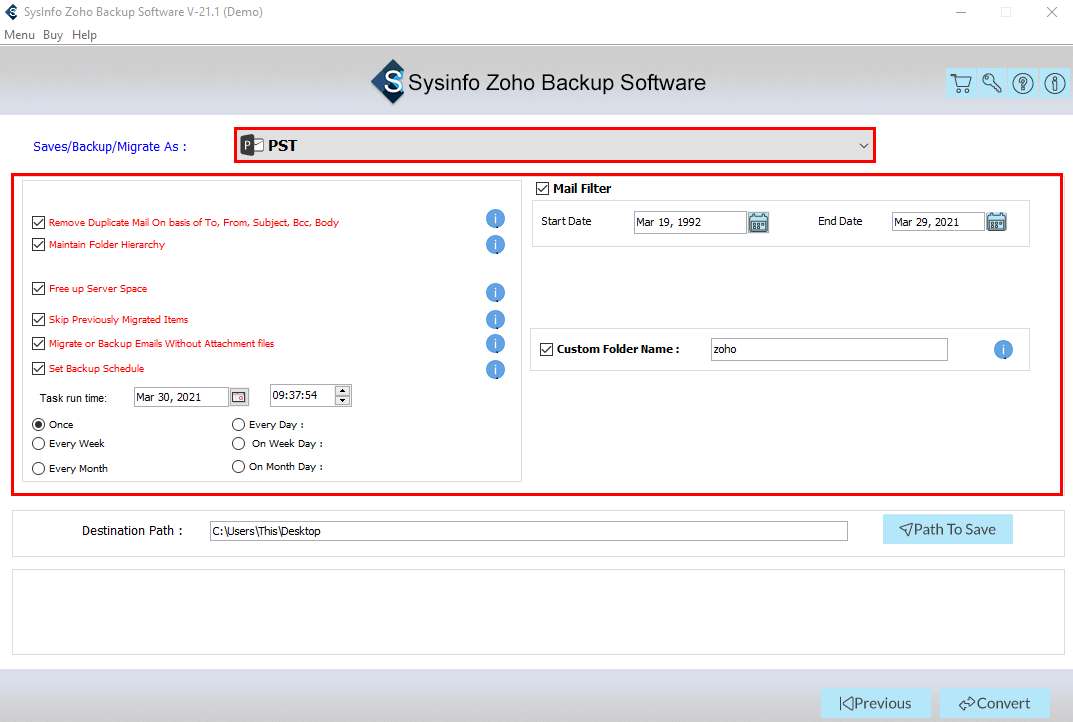The width and height of the screenshot is (1073, 722).
Task: Click the Path To Save button
Action: click(948, 529)
